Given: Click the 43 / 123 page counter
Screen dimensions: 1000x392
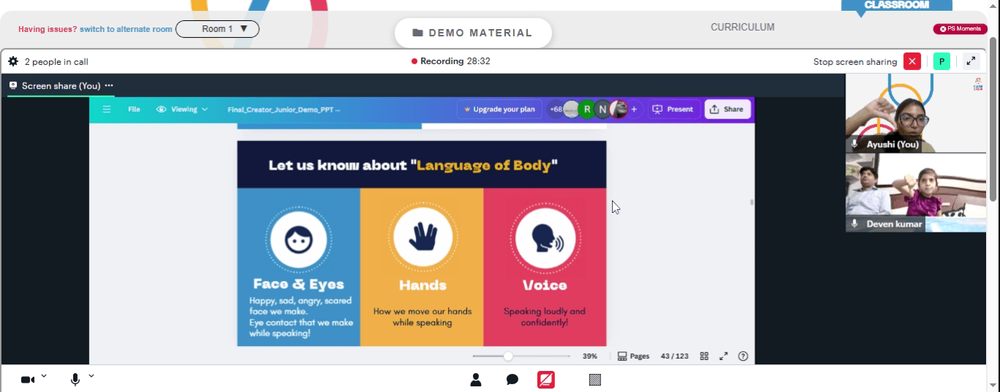Looking at the screenshot, I should [675, 356].
